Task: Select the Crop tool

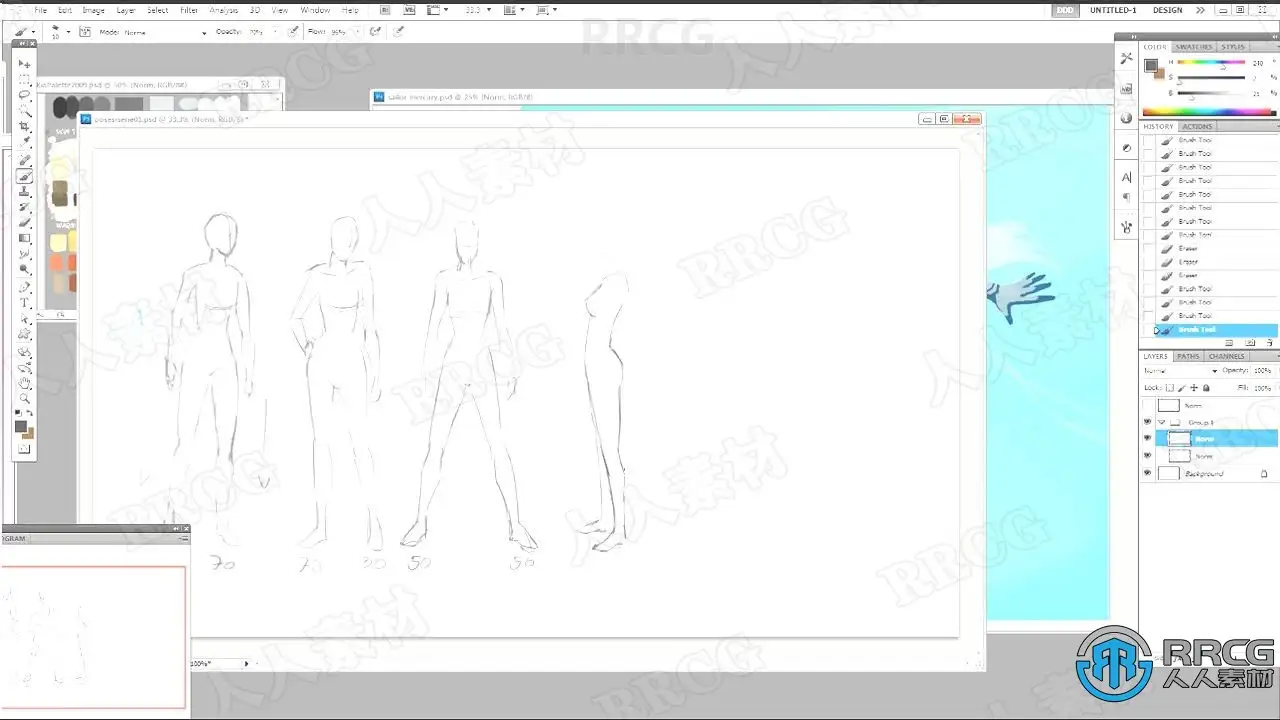Action: (x=25, y=127)
